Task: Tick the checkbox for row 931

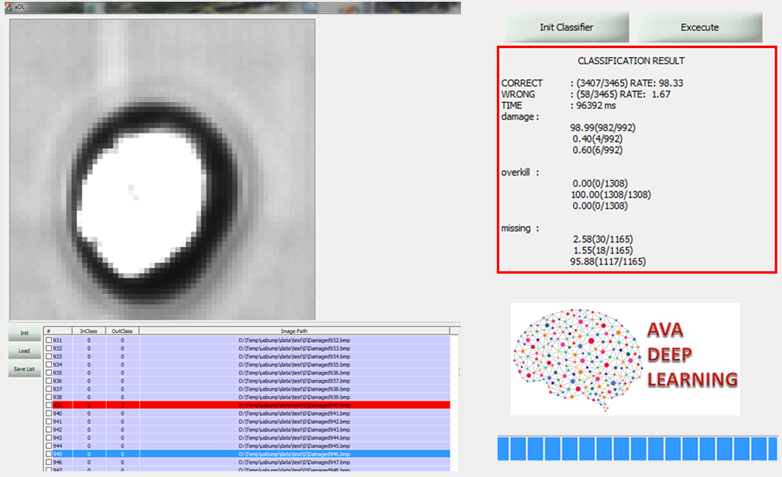Action: click(49, 341)
